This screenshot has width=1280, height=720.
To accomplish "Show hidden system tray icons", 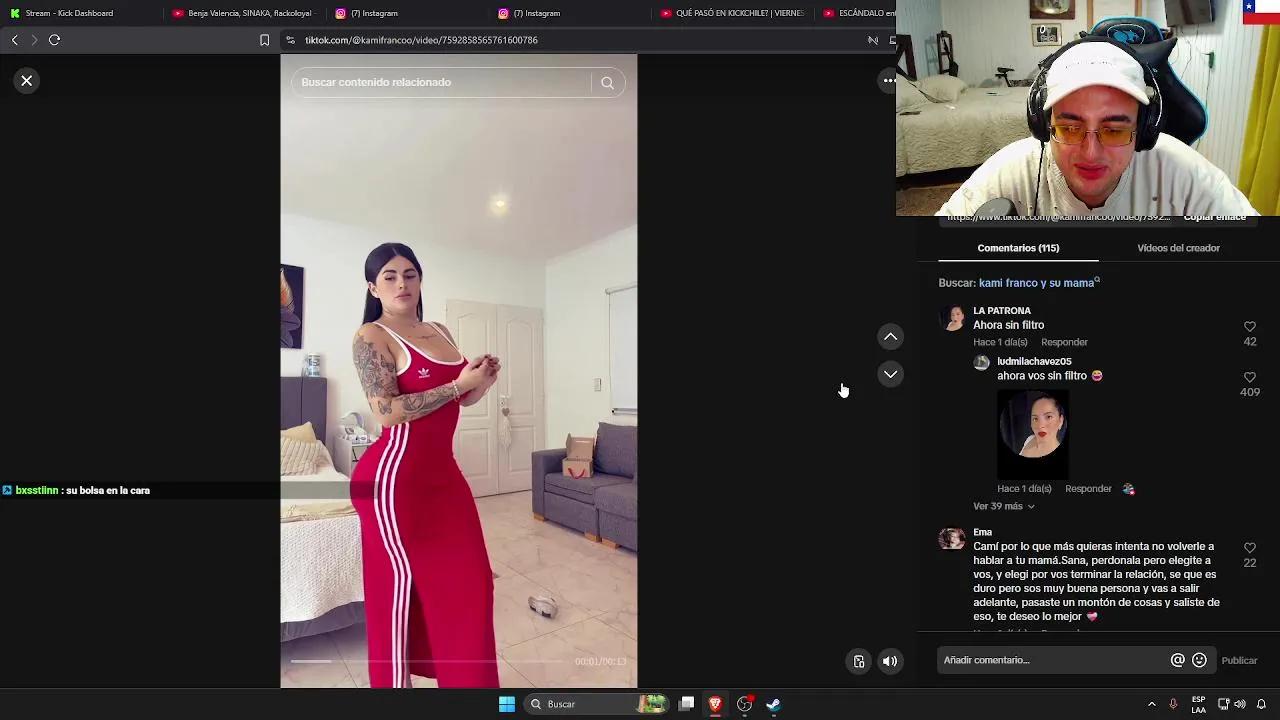I will point(1151,704).
